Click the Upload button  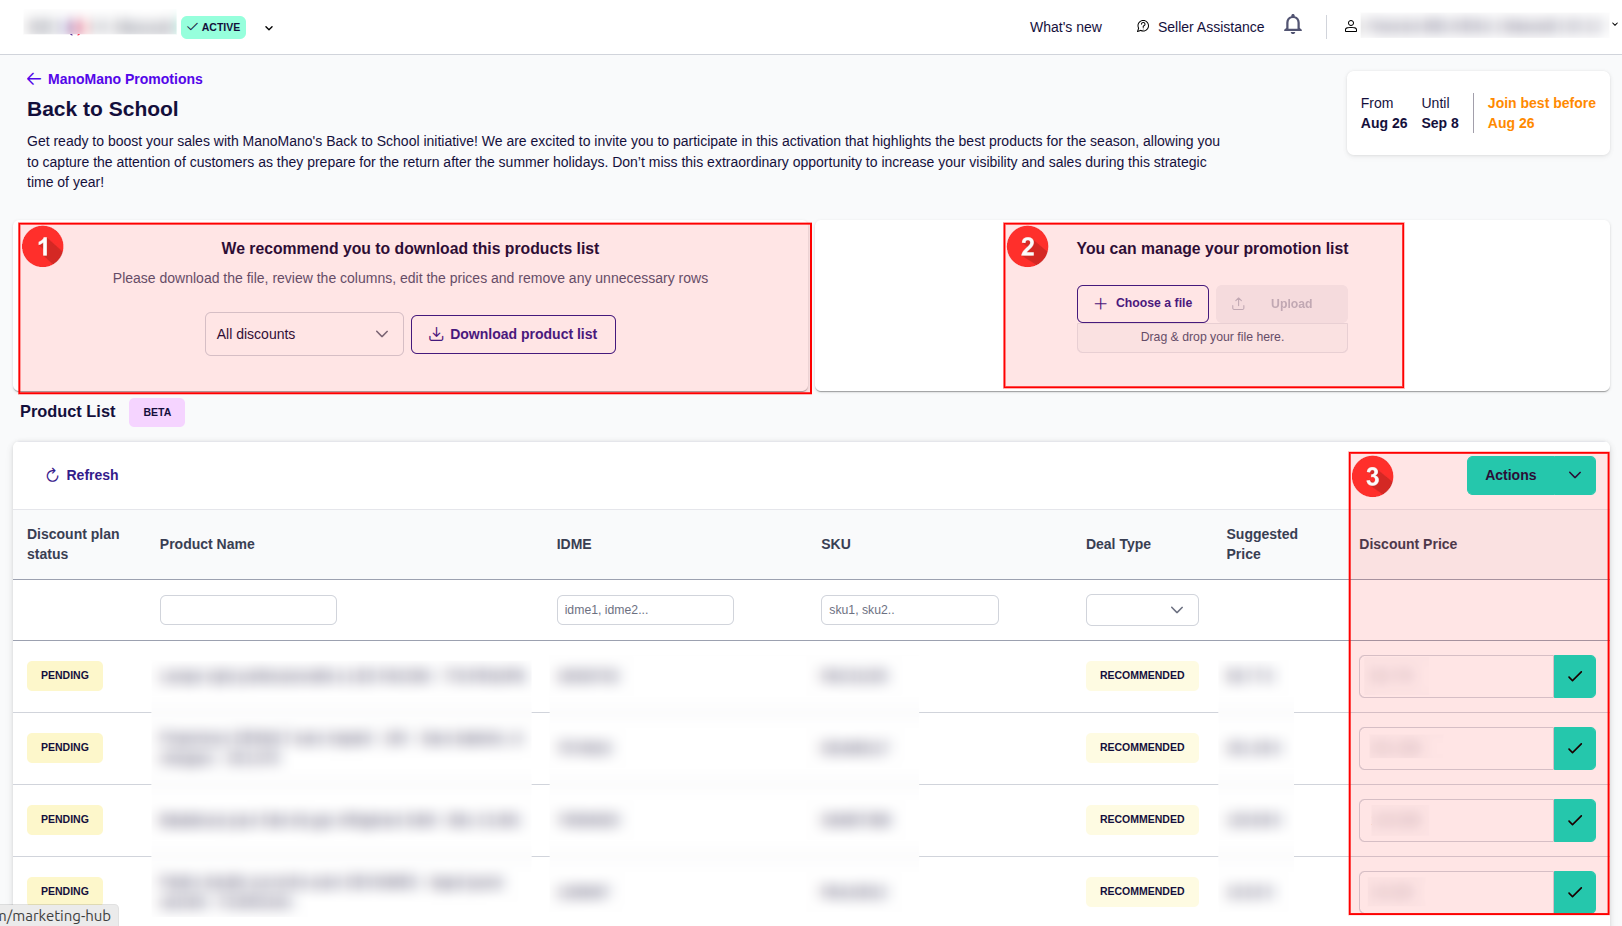tap(1281, 304)
